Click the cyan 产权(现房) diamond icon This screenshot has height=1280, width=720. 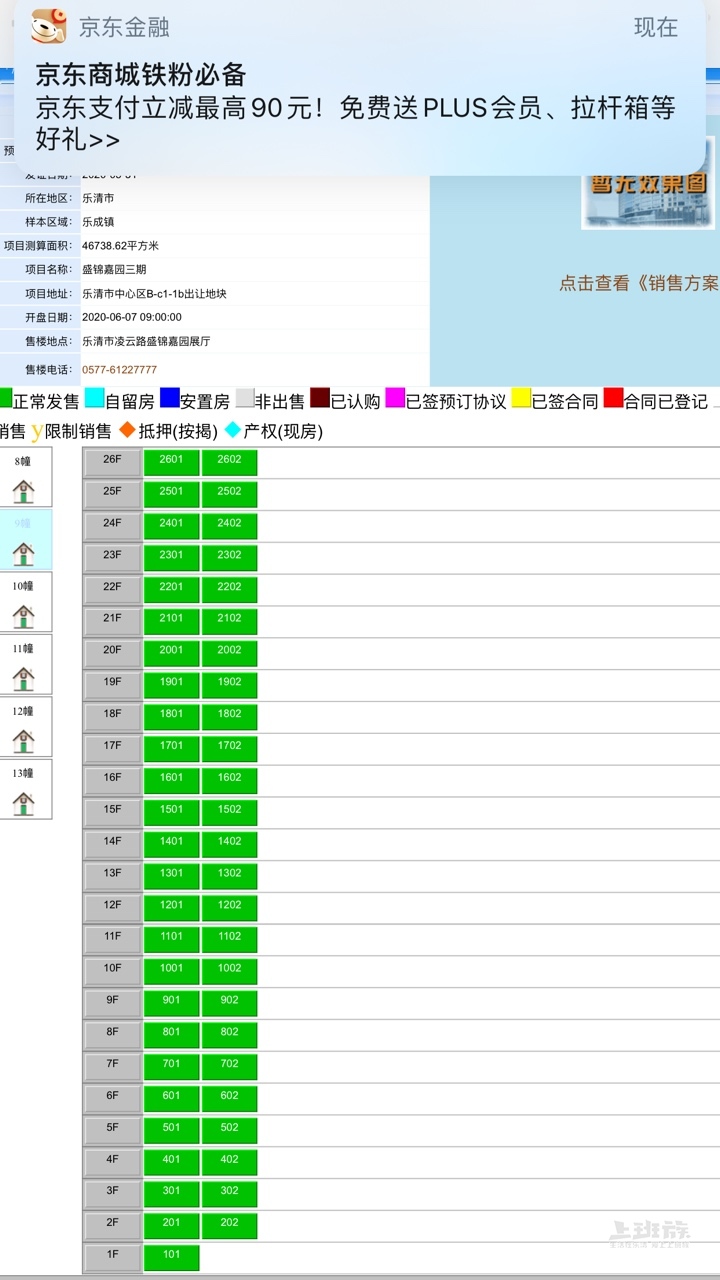[x=233, y=431]
